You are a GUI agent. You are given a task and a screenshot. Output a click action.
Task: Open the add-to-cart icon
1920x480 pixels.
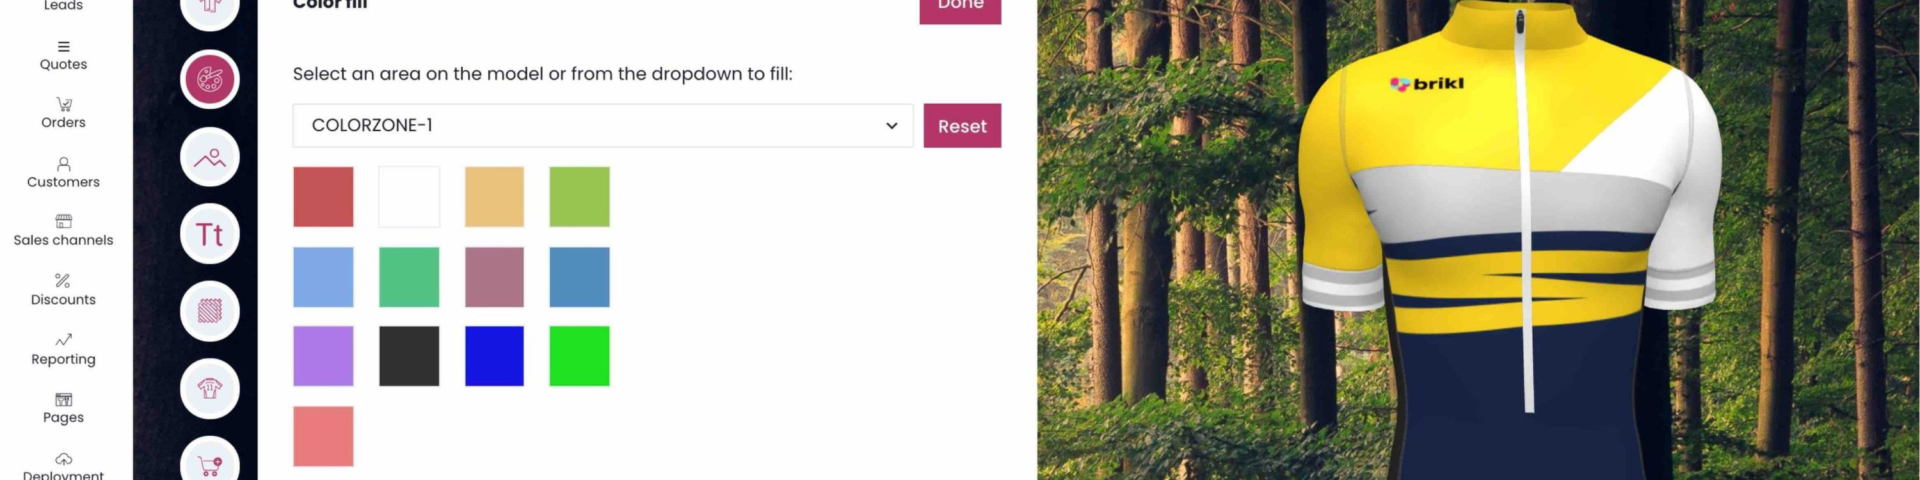click(x=209, y=461)
